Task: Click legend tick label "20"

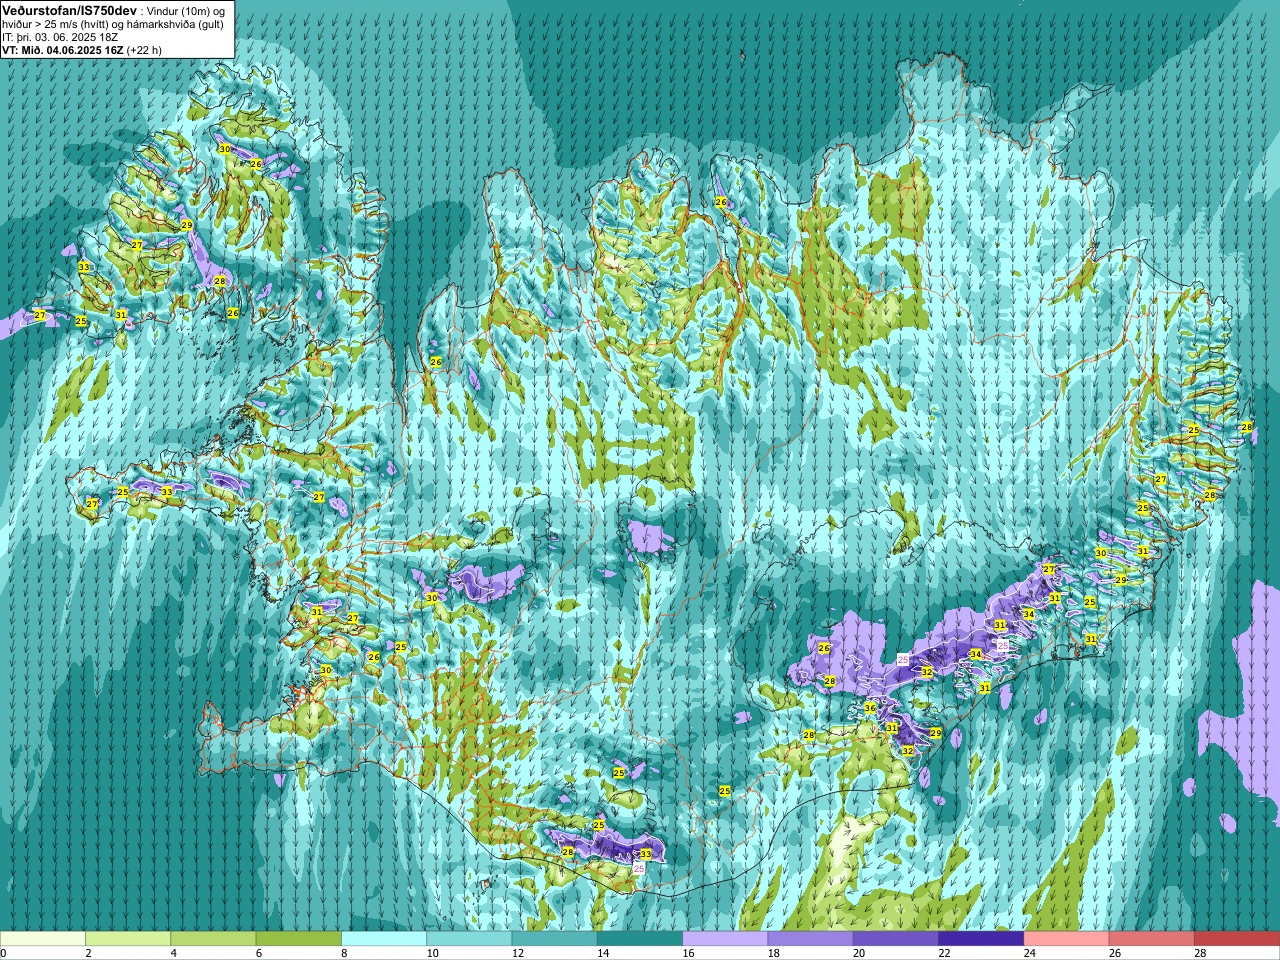Action: 859,953
